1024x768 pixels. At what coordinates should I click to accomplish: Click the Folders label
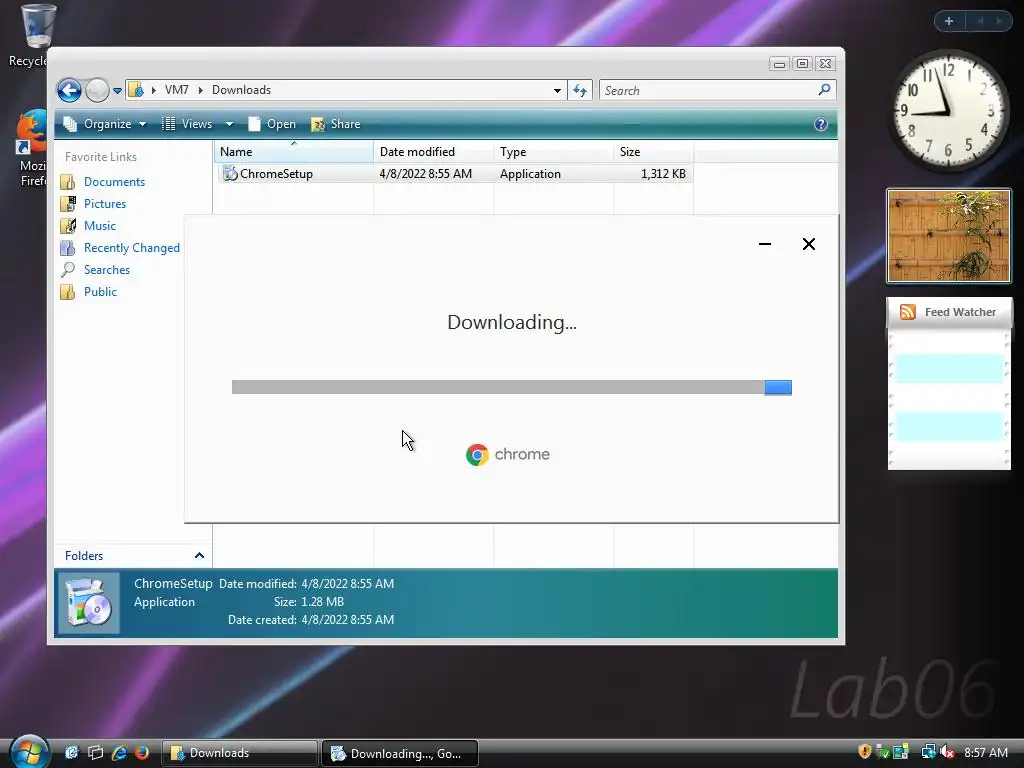(x=84, y=556)
